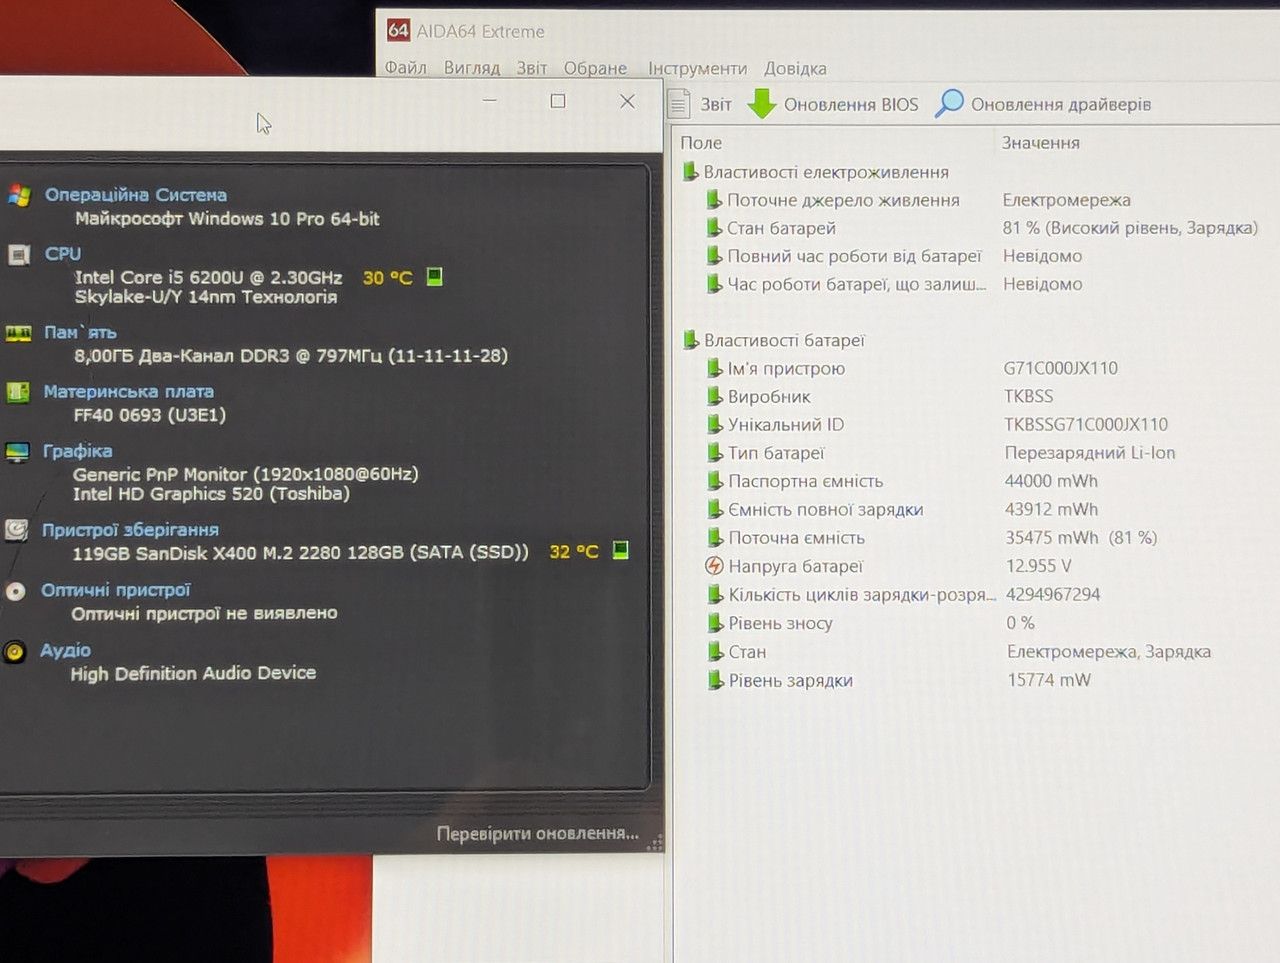Image resolution: width=1280 pixels, height=963 pixels.
Task: Click the drive icon beside Пристрої зберігання
Action: coord(17,530)
